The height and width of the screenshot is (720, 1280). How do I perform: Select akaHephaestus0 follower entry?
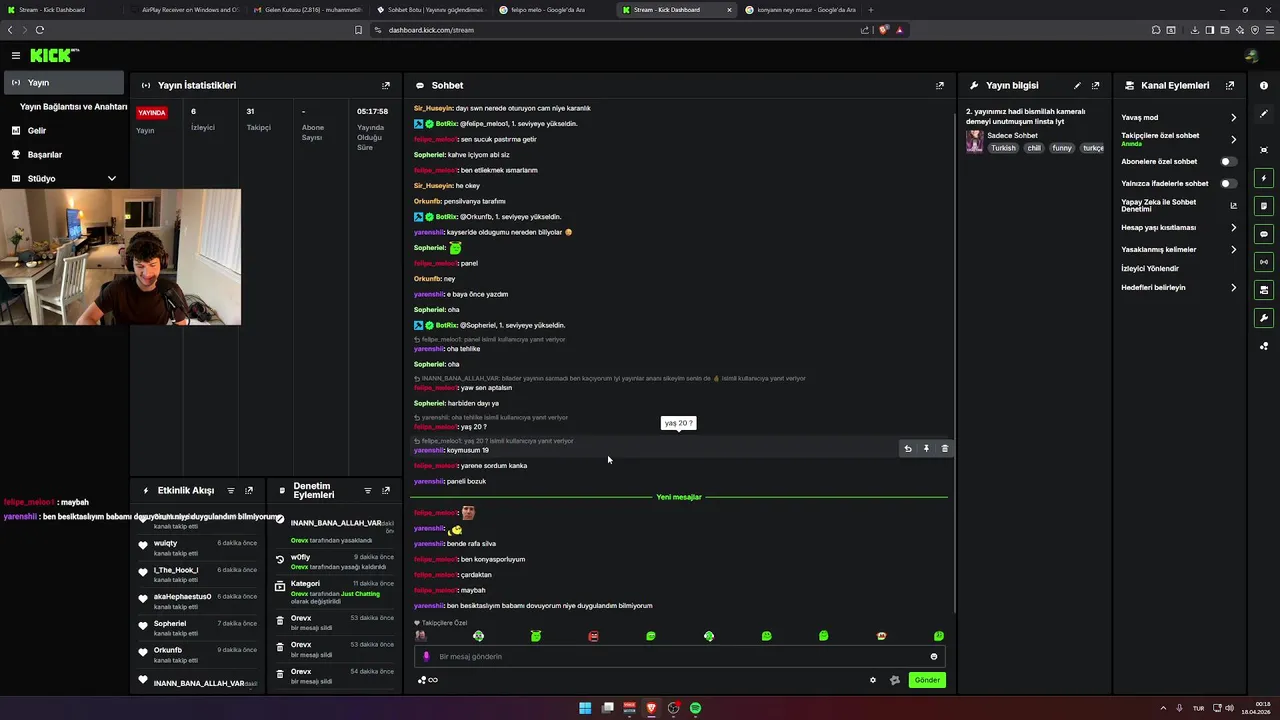[198, 601]
